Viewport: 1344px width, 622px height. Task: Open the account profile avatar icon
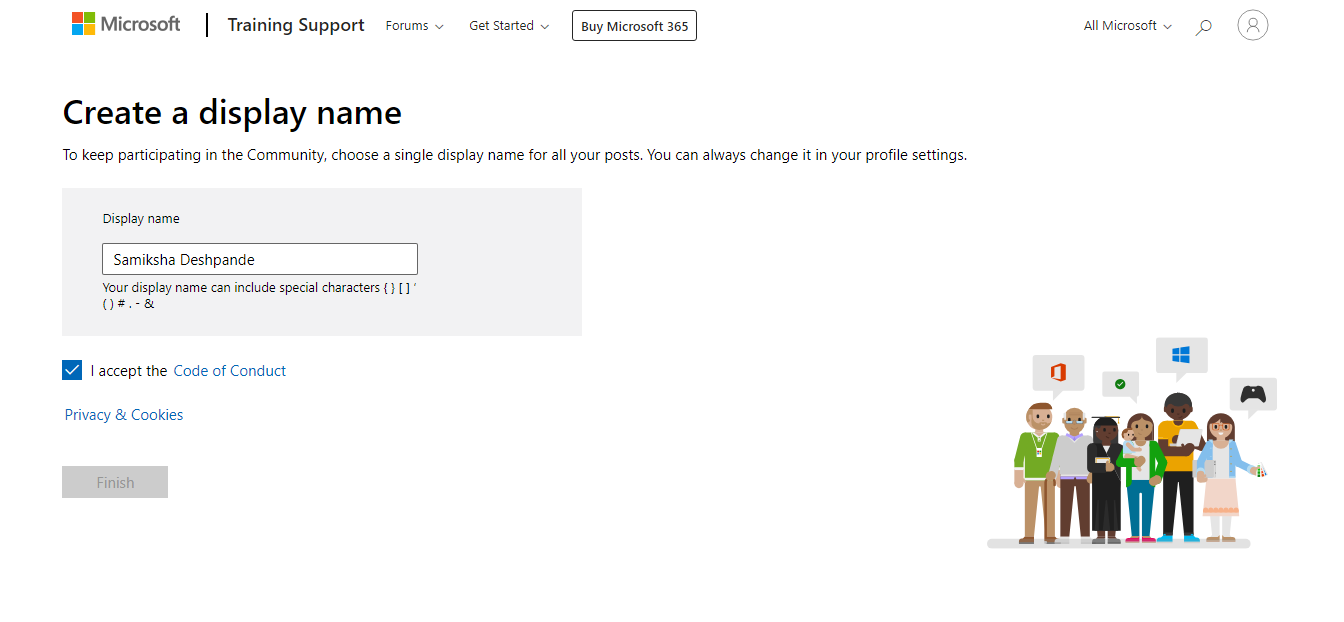coord(1252,25)
